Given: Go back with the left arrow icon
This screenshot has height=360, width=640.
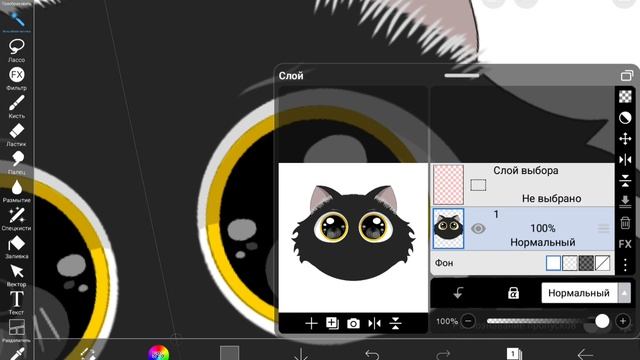Looking at the screenshot, I should [x=585, y=354].
